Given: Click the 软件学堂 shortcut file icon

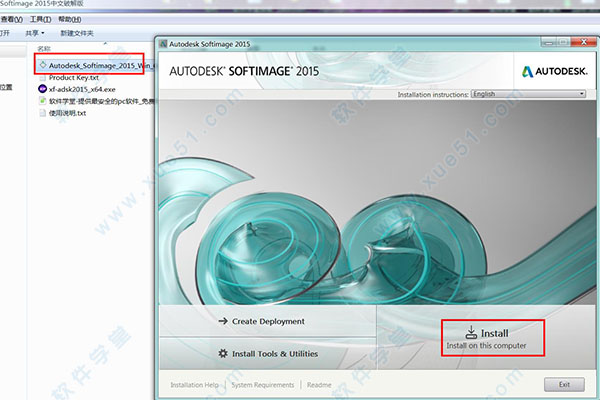Looking at the screenshot, I should tap(42, 101).
